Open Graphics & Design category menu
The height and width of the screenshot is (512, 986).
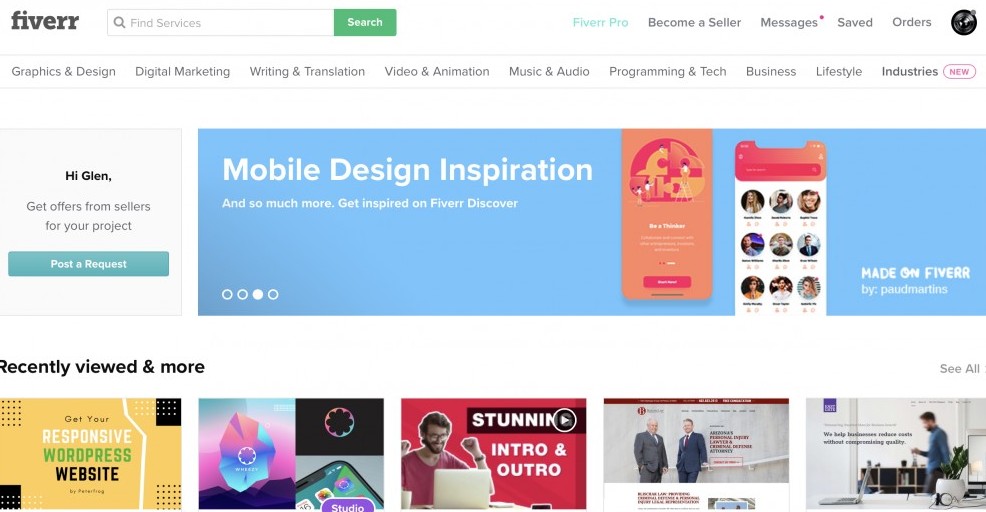coord(64,72)
